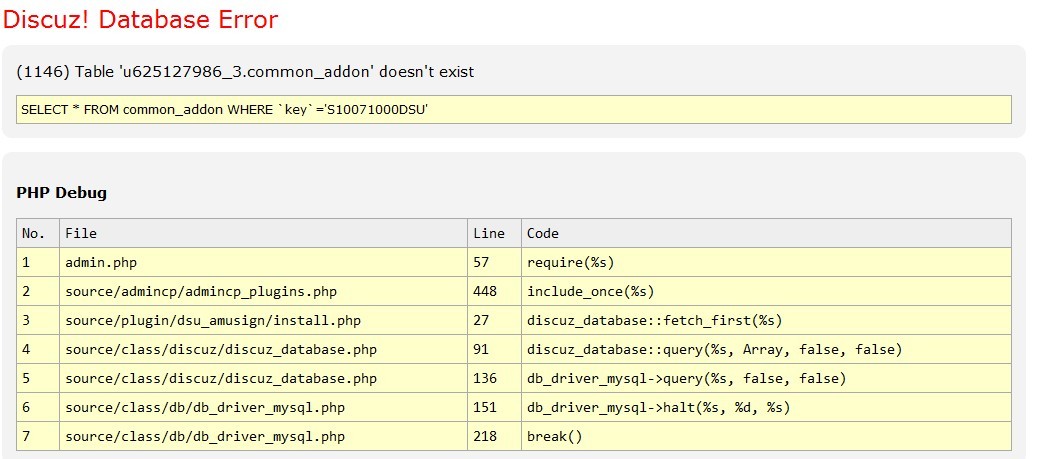The width and height of the screenshot is (1038, 459).
Task: Select the File column header
Action: [81, 233]
